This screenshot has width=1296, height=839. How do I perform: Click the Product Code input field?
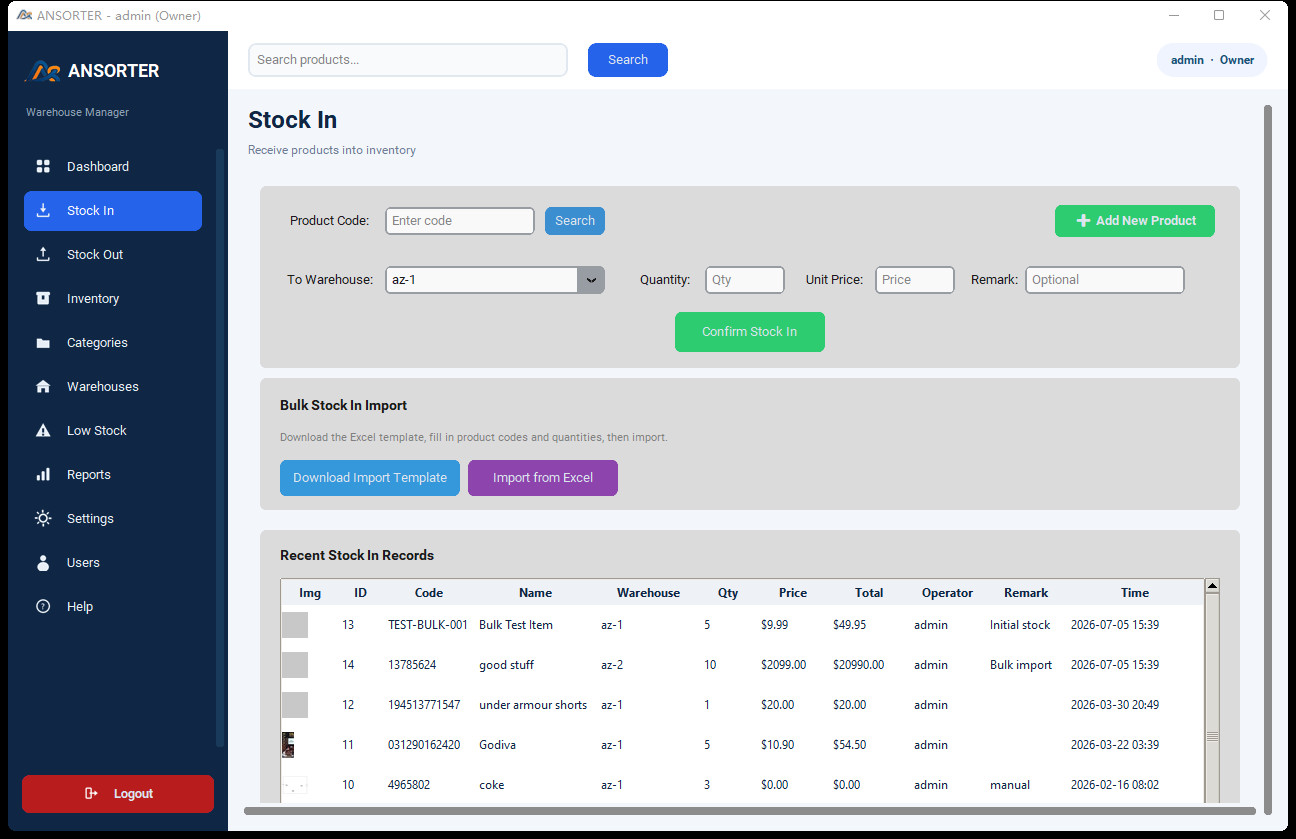click(x=460, y=221)
